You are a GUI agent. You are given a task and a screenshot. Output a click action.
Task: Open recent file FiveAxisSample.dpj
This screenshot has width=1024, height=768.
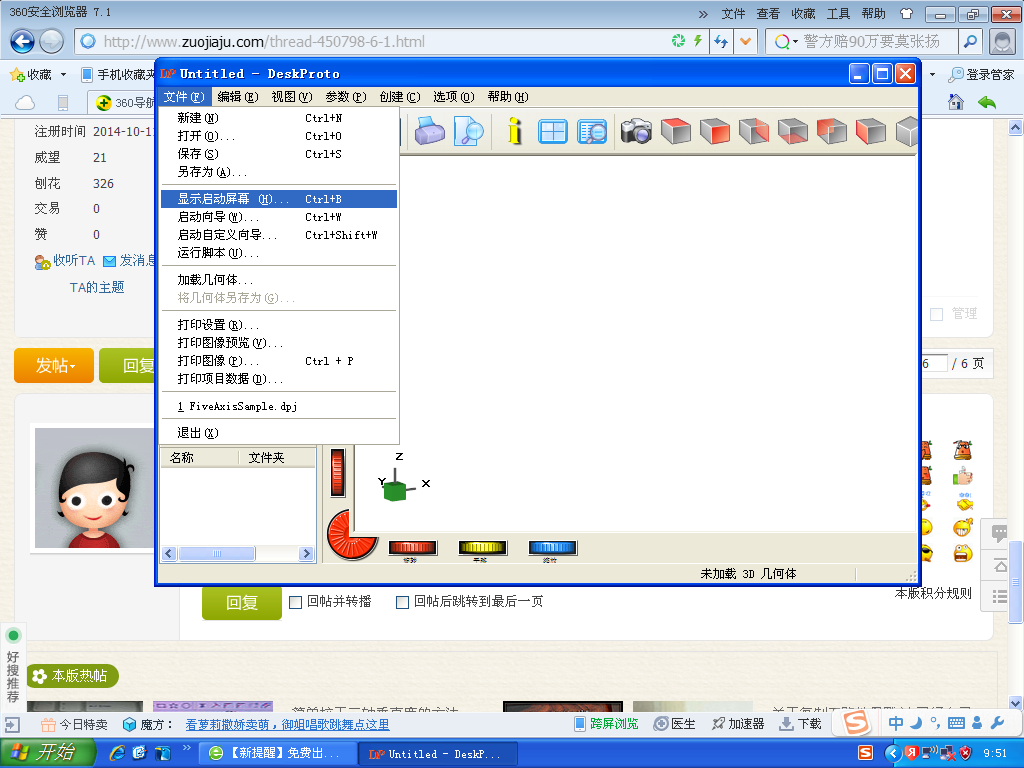coord(278,406)
